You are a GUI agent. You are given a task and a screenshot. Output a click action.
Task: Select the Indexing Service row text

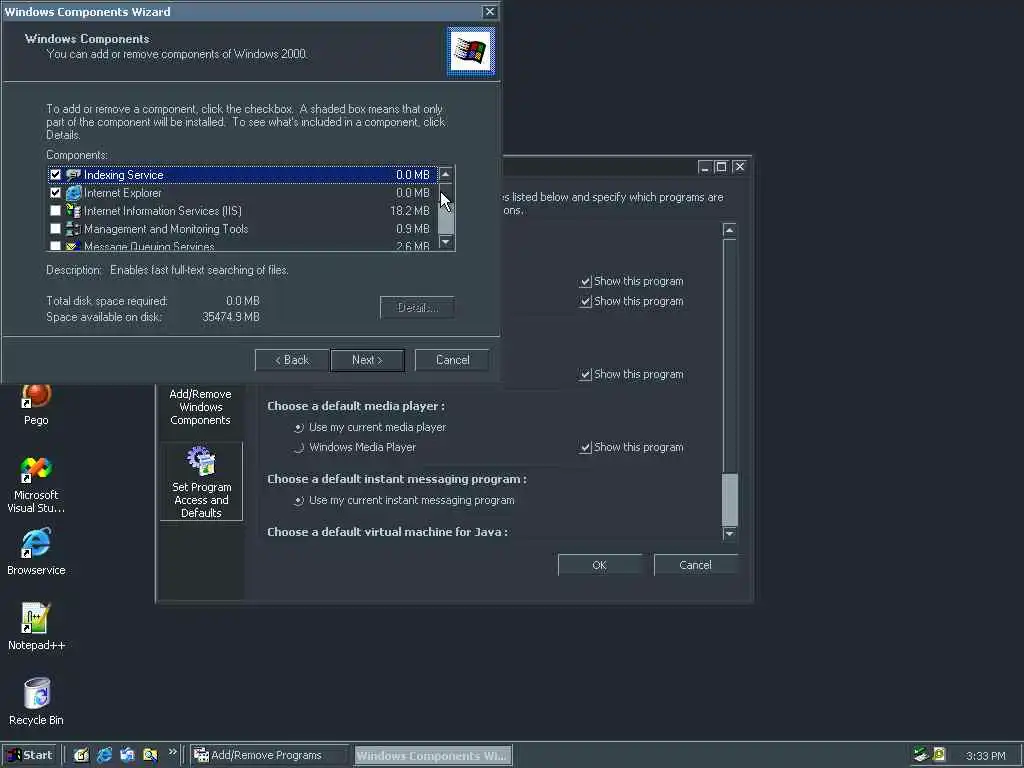pos(123,174)
